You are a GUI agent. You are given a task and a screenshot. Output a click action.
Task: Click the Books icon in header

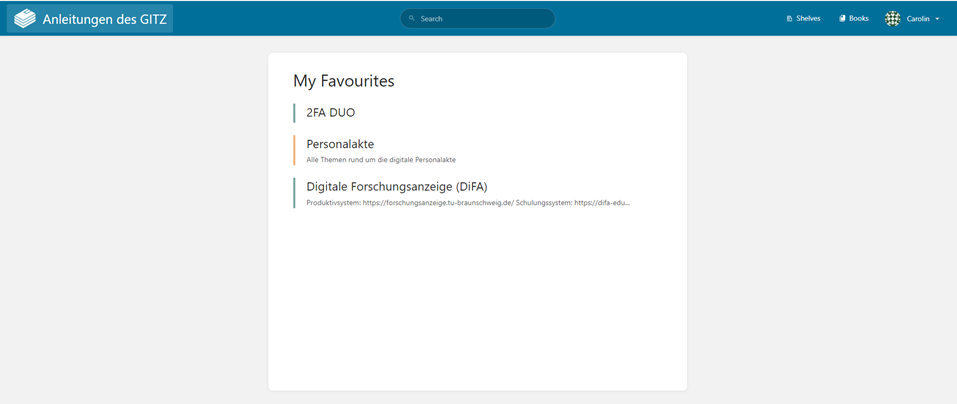click(x=842, y=18)
